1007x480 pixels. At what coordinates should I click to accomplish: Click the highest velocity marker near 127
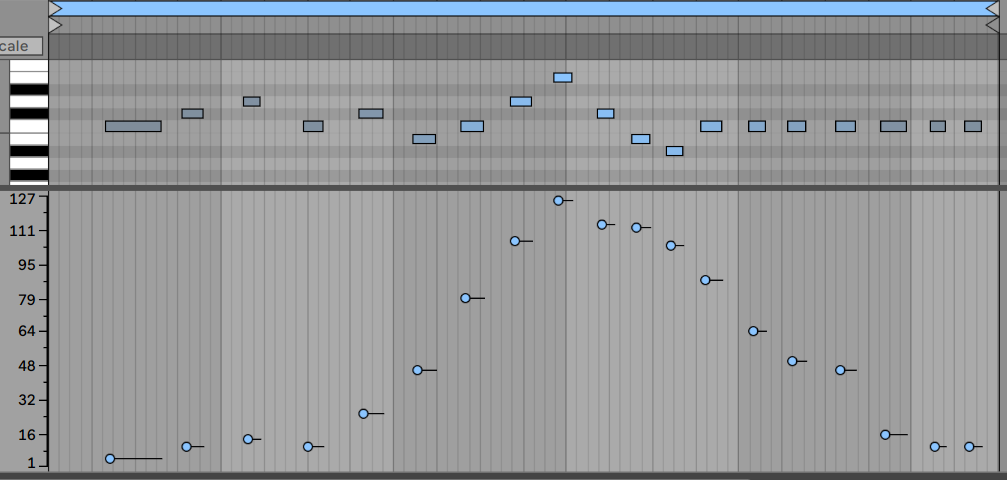click(558, 200)
